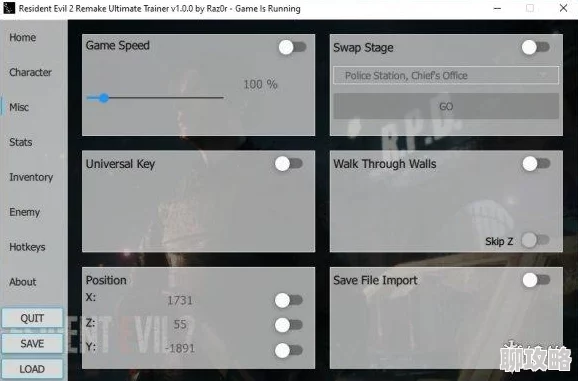
Task: Click the LOAD button
Action: point(32,369)
